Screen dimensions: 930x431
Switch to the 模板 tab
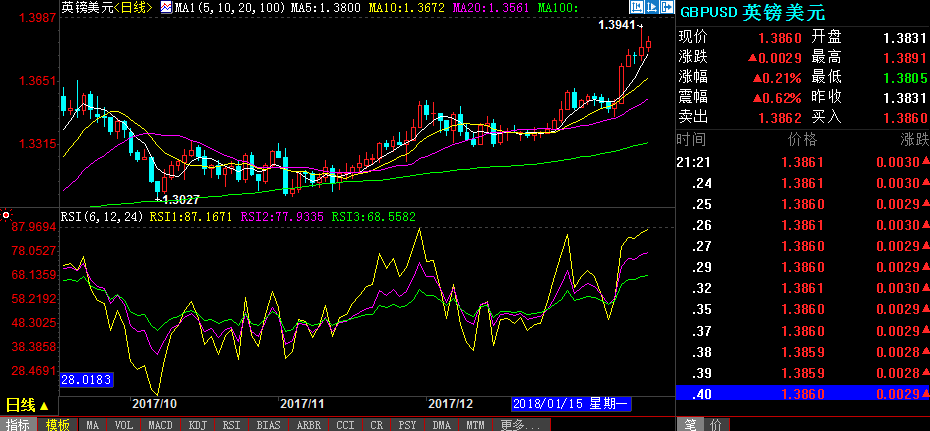(x=57, y=425)
